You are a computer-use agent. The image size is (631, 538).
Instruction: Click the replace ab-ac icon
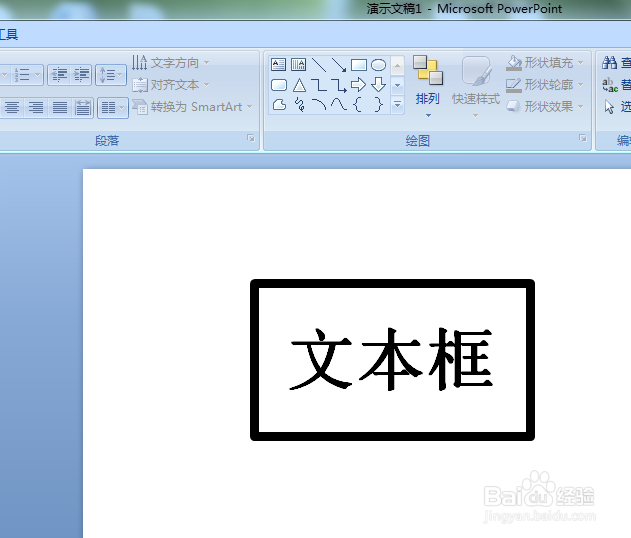tap(610, 85)
